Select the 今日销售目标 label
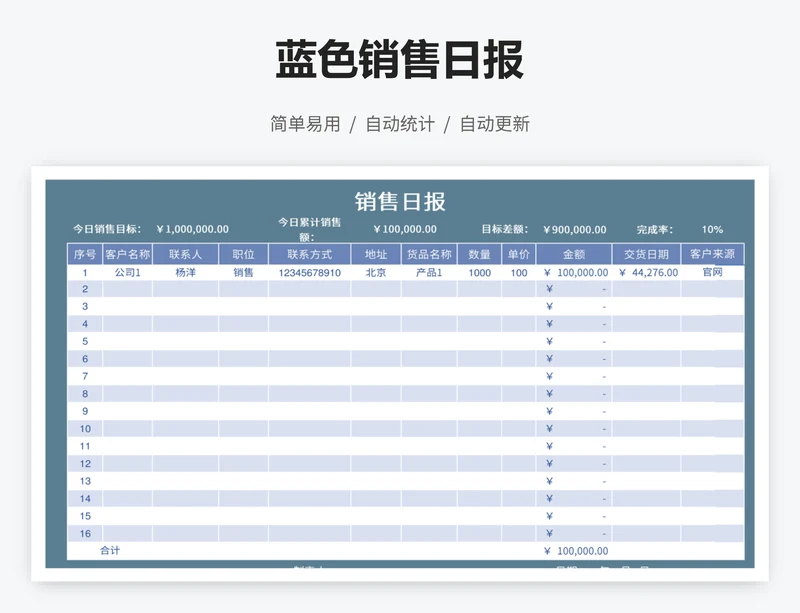The height and width of the screenshot is (613, 800). [107, 229]
